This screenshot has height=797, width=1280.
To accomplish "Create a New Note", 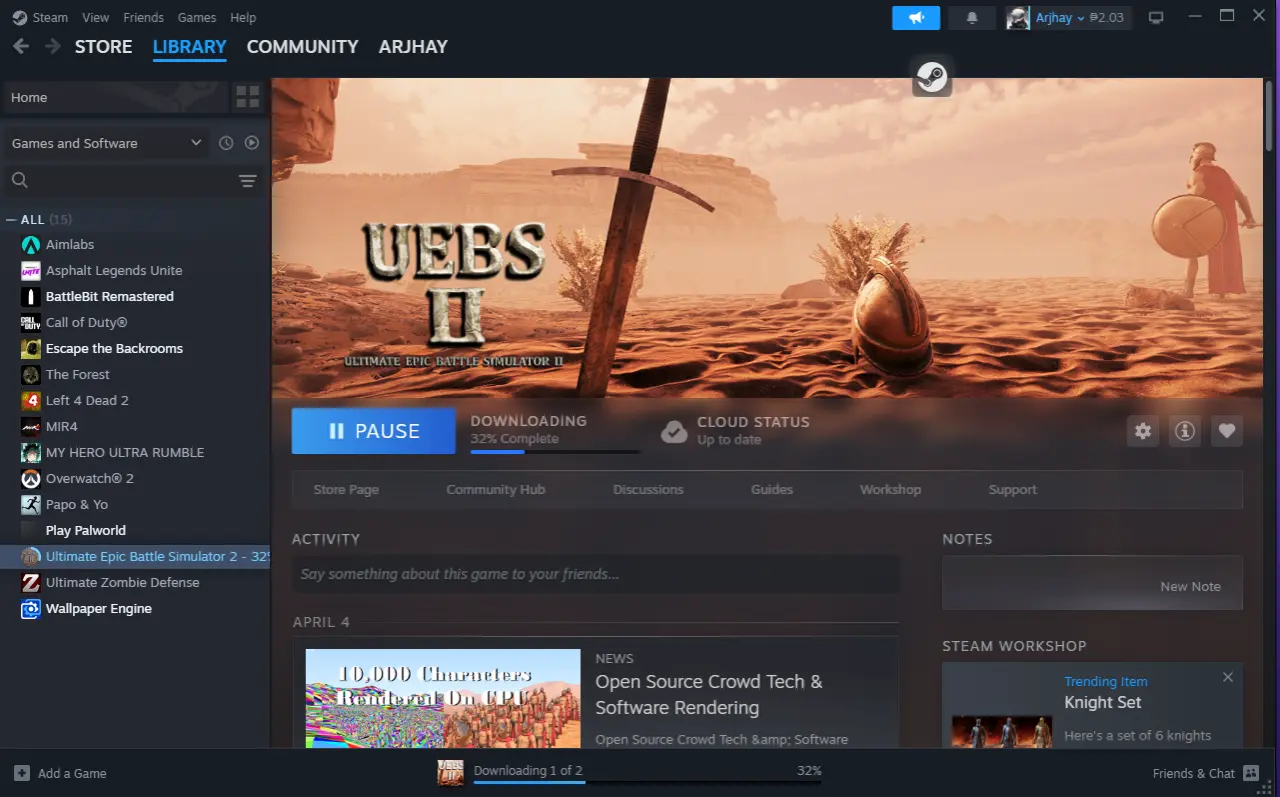I will pyautogui.click(x=1190, y=586).
